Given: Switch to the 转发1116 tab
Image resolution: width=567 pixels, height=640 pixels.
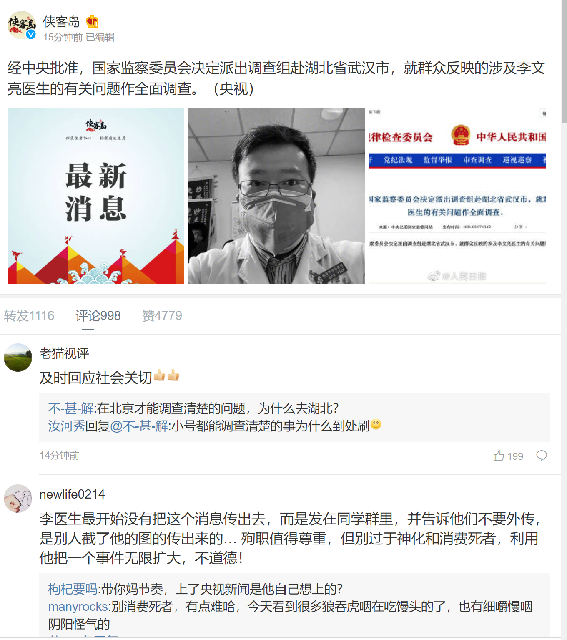Looking at the screenshot, I should [29, 316].
